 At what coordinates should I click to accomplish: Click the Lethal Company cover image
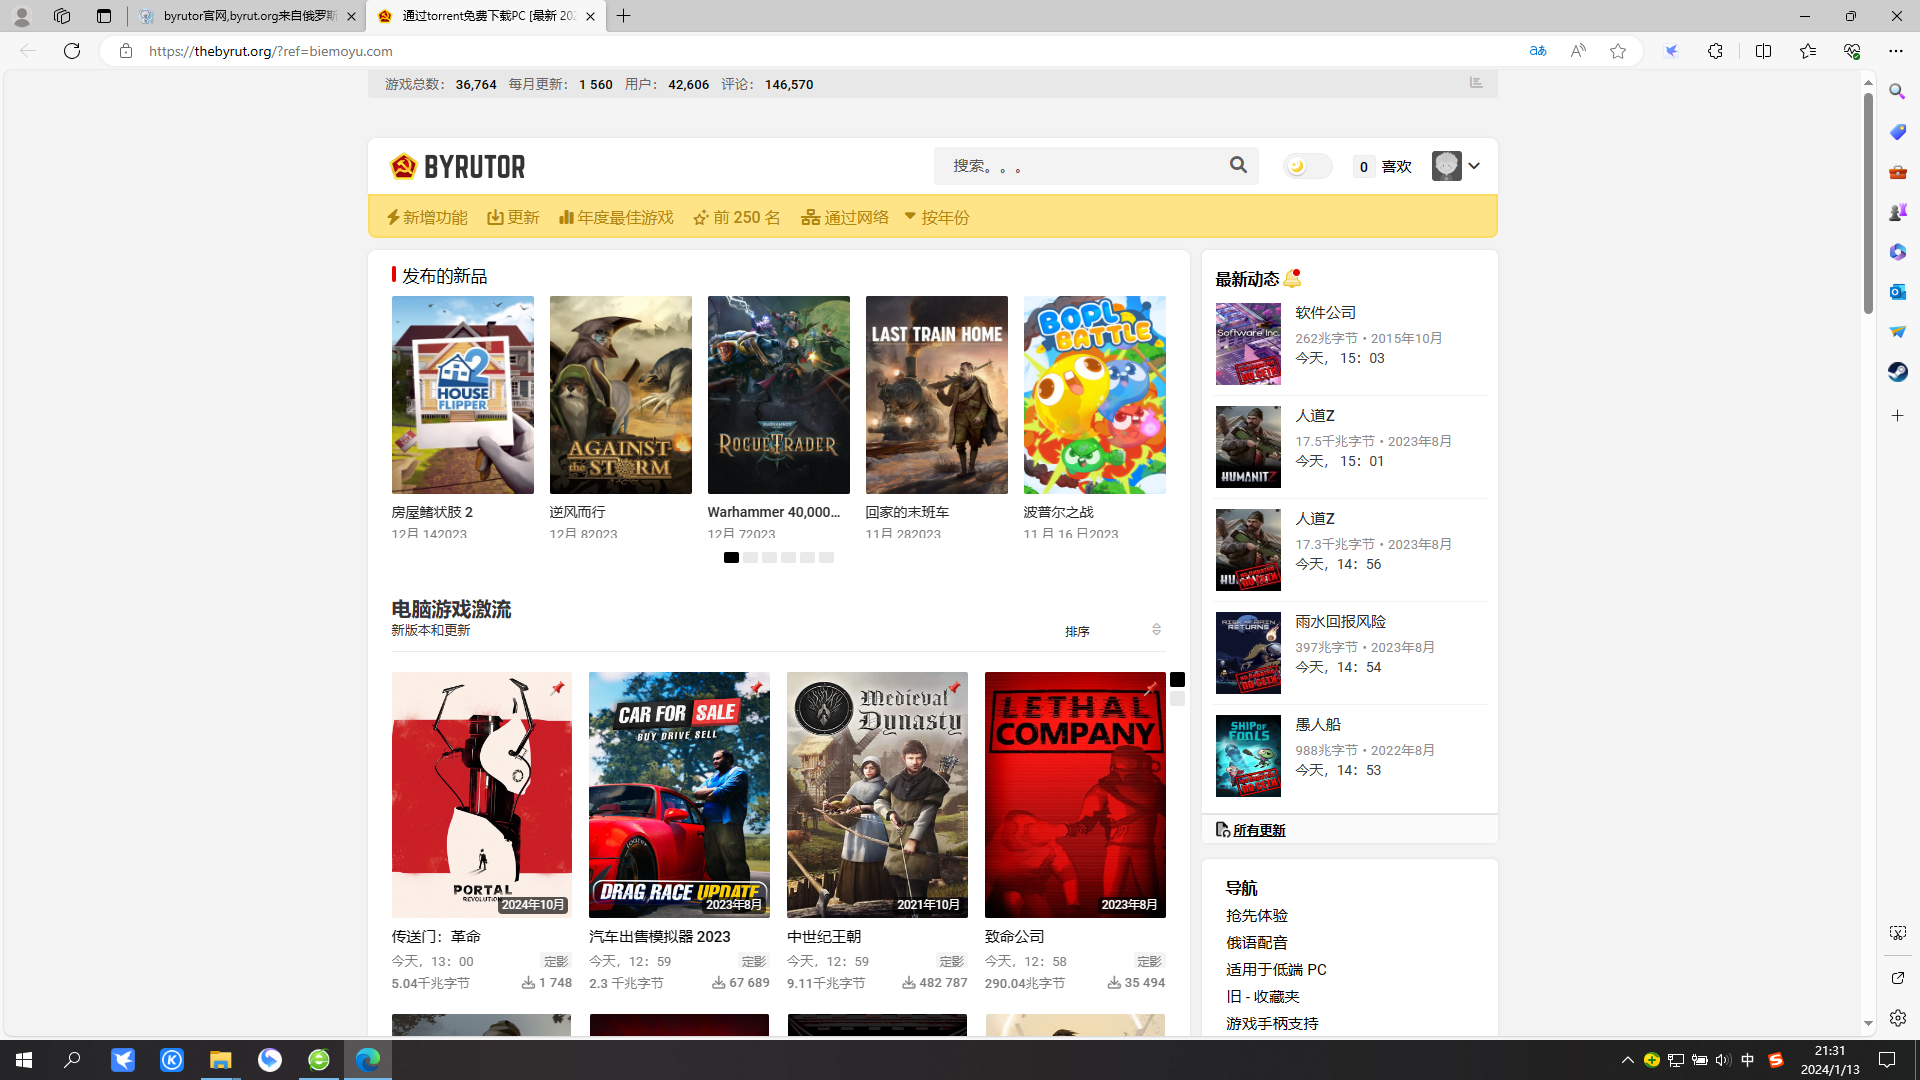click(1075, 795)
